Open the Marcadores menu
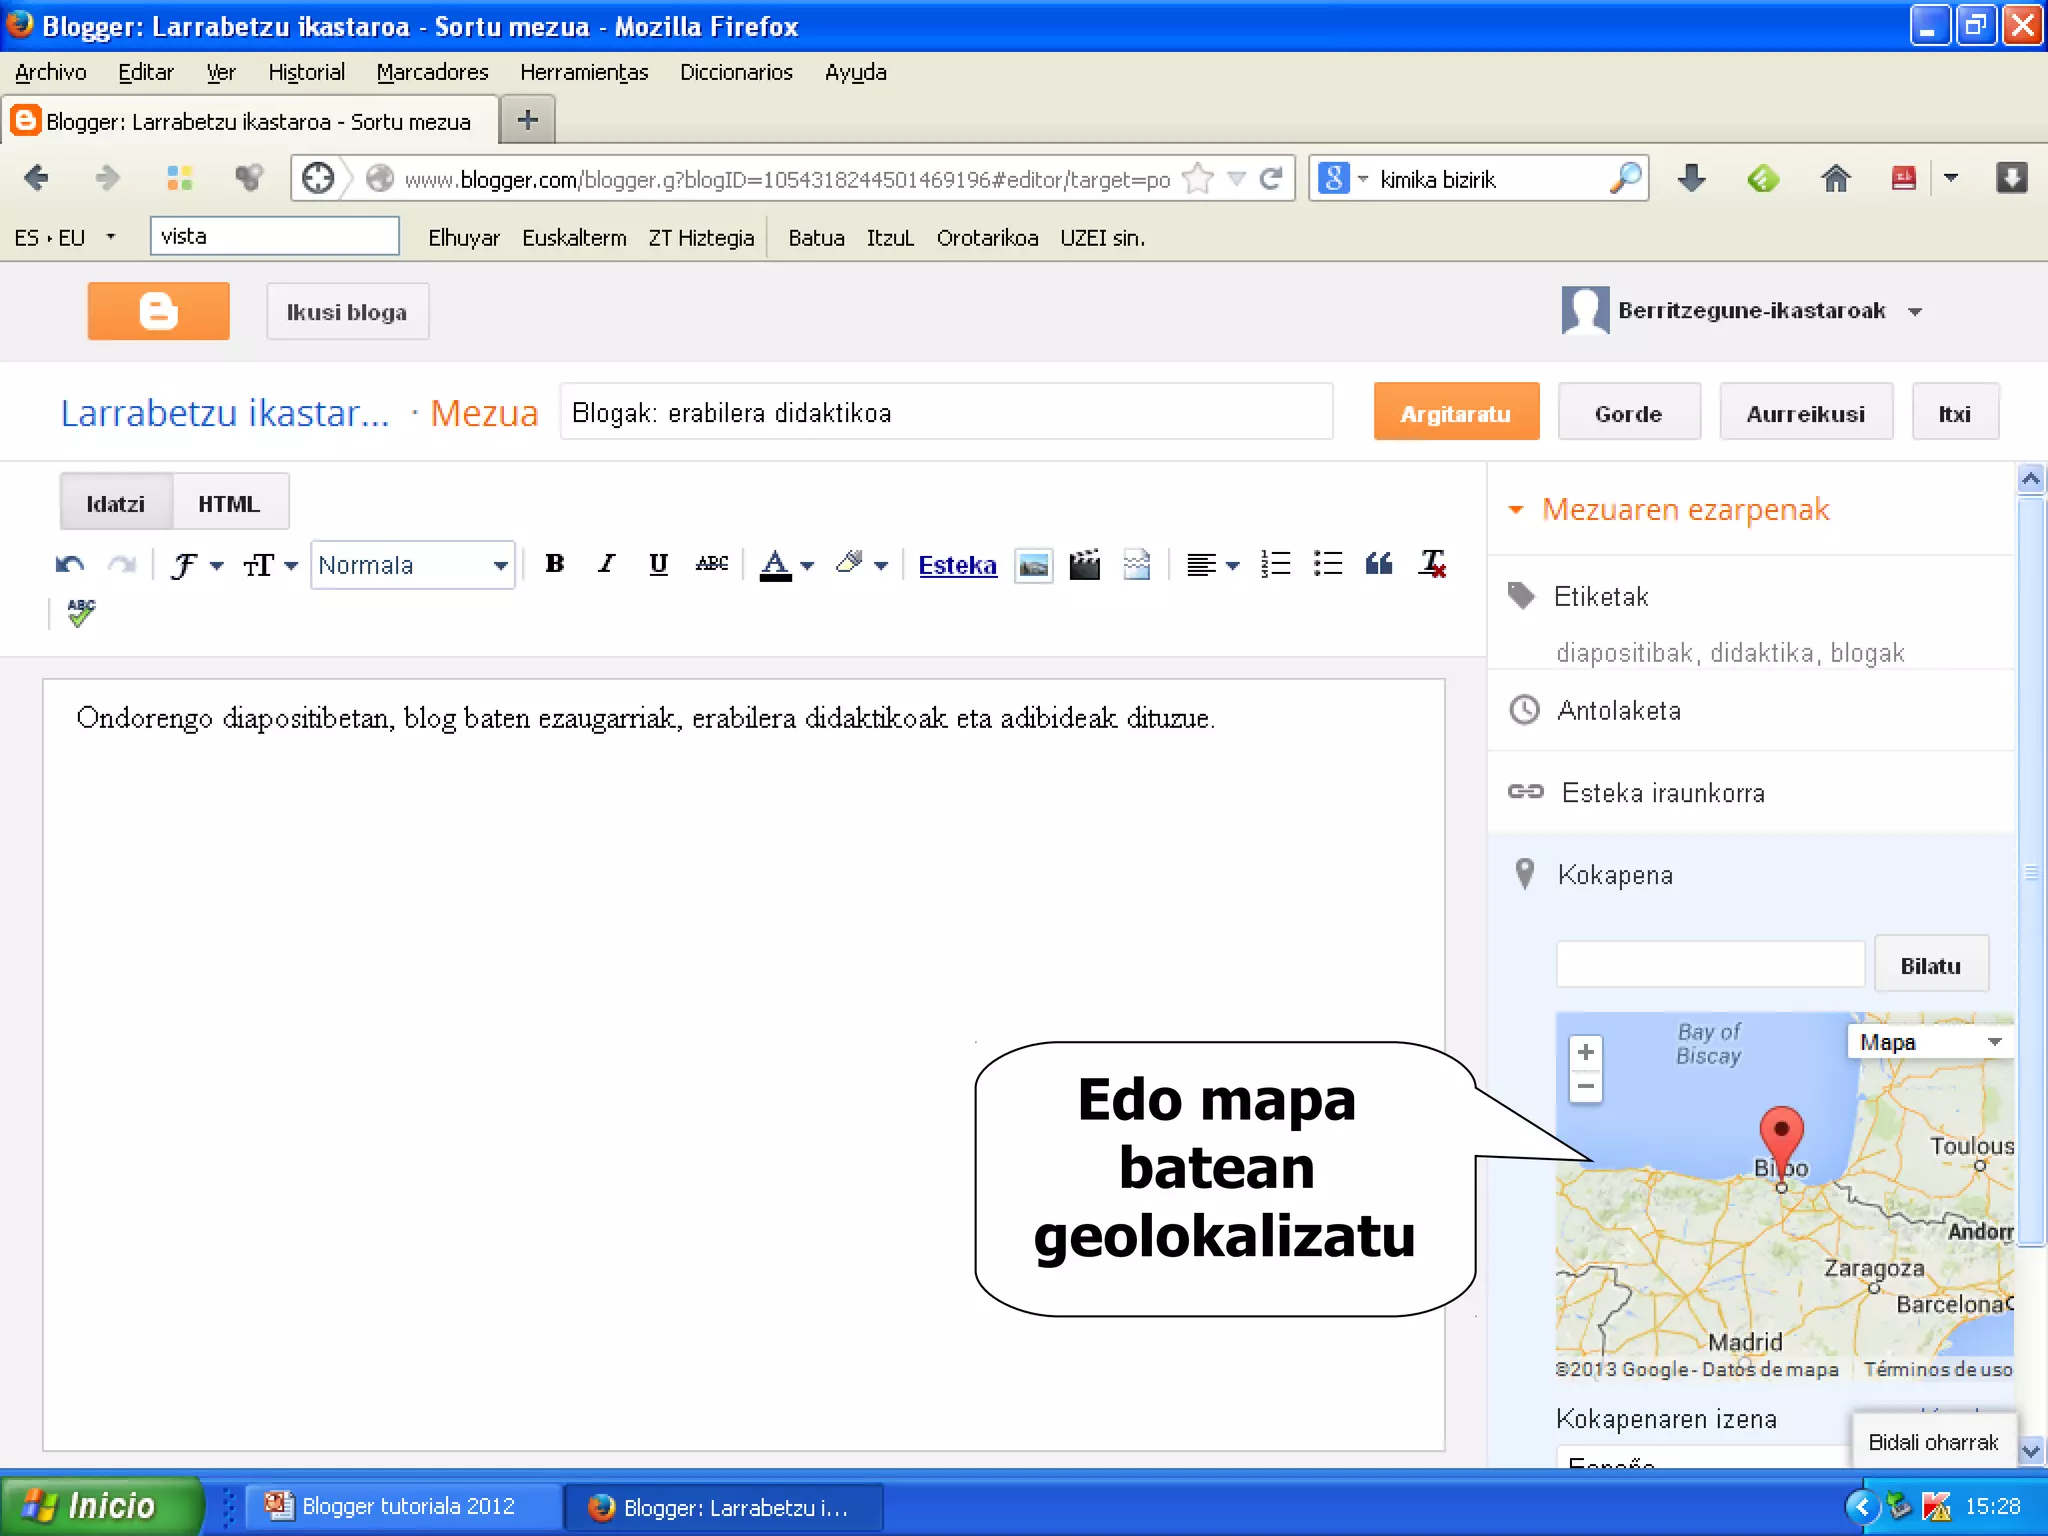Viewport: 2048px width, 1536px height. point(432,72)
